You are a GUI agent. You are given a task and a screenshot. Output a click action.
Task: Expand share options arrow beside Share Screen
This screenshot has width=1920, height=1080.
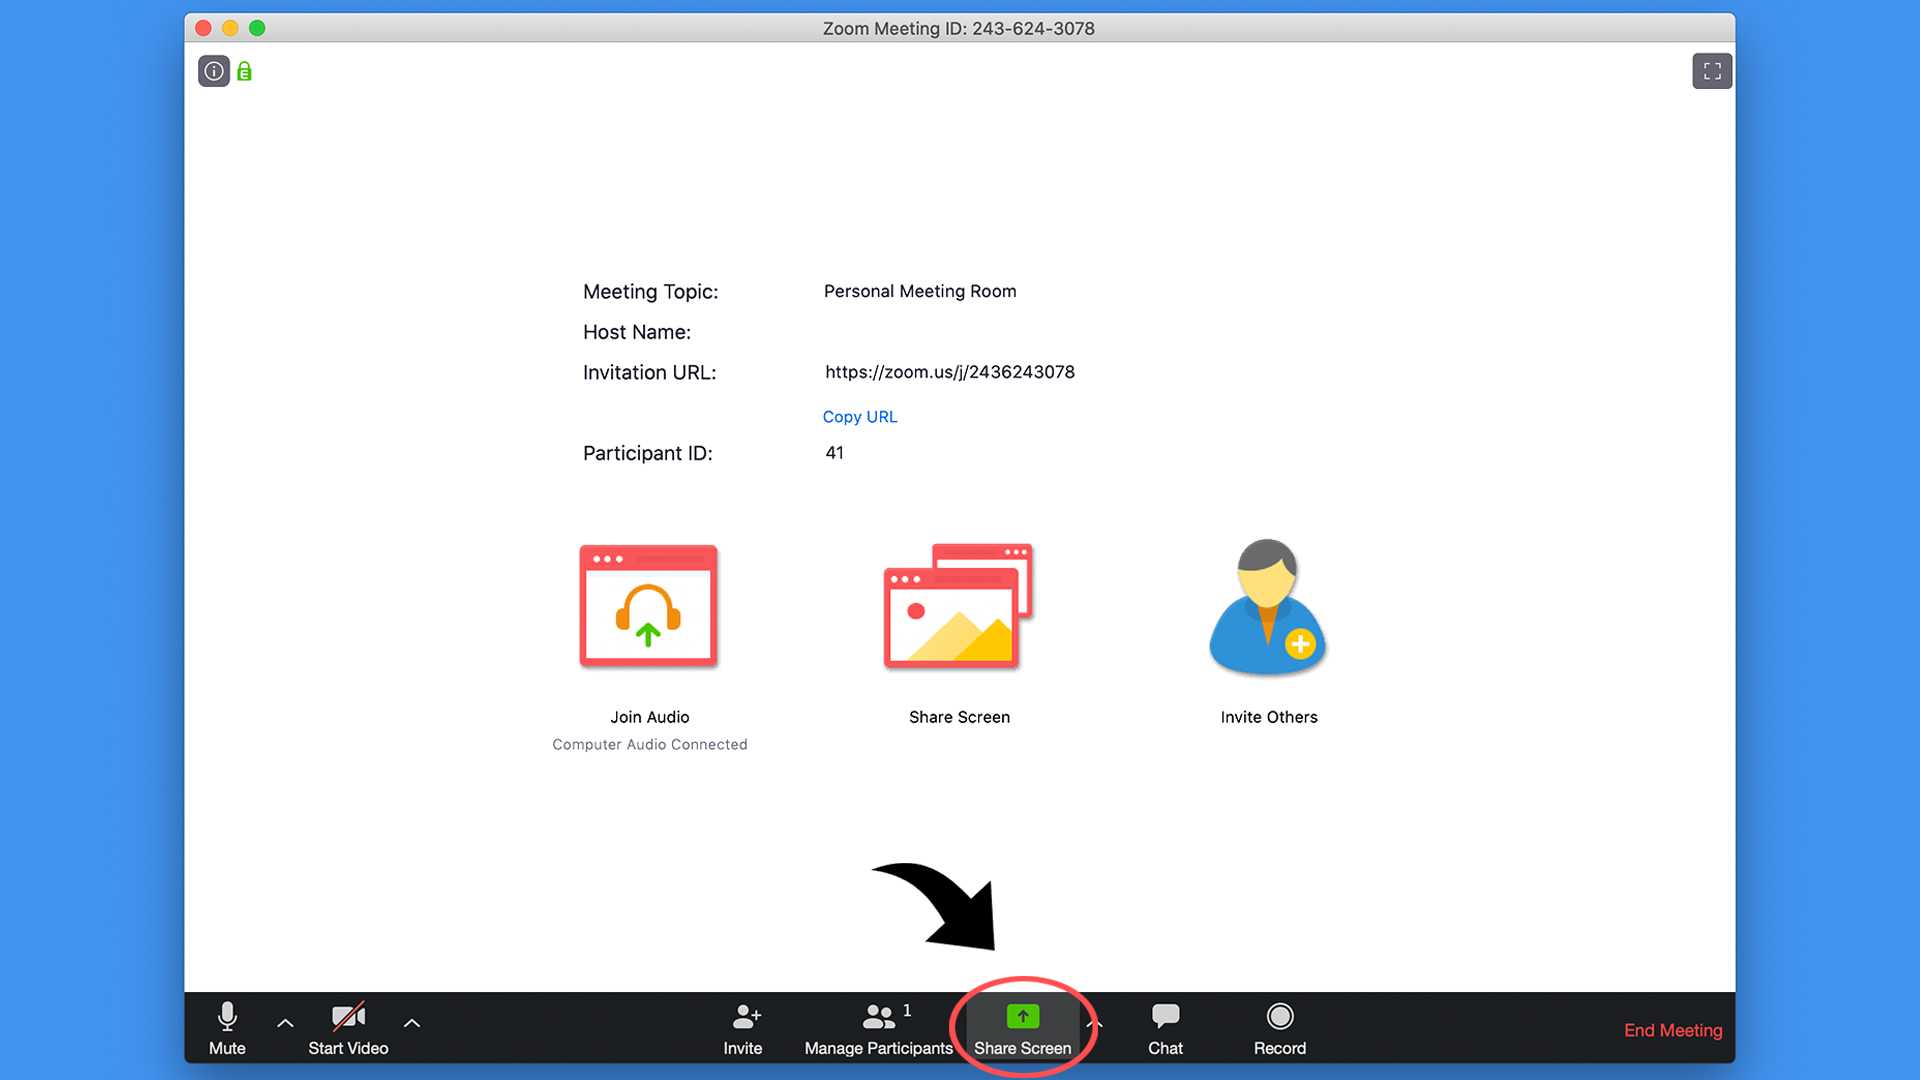(x=1096, y=1023)
